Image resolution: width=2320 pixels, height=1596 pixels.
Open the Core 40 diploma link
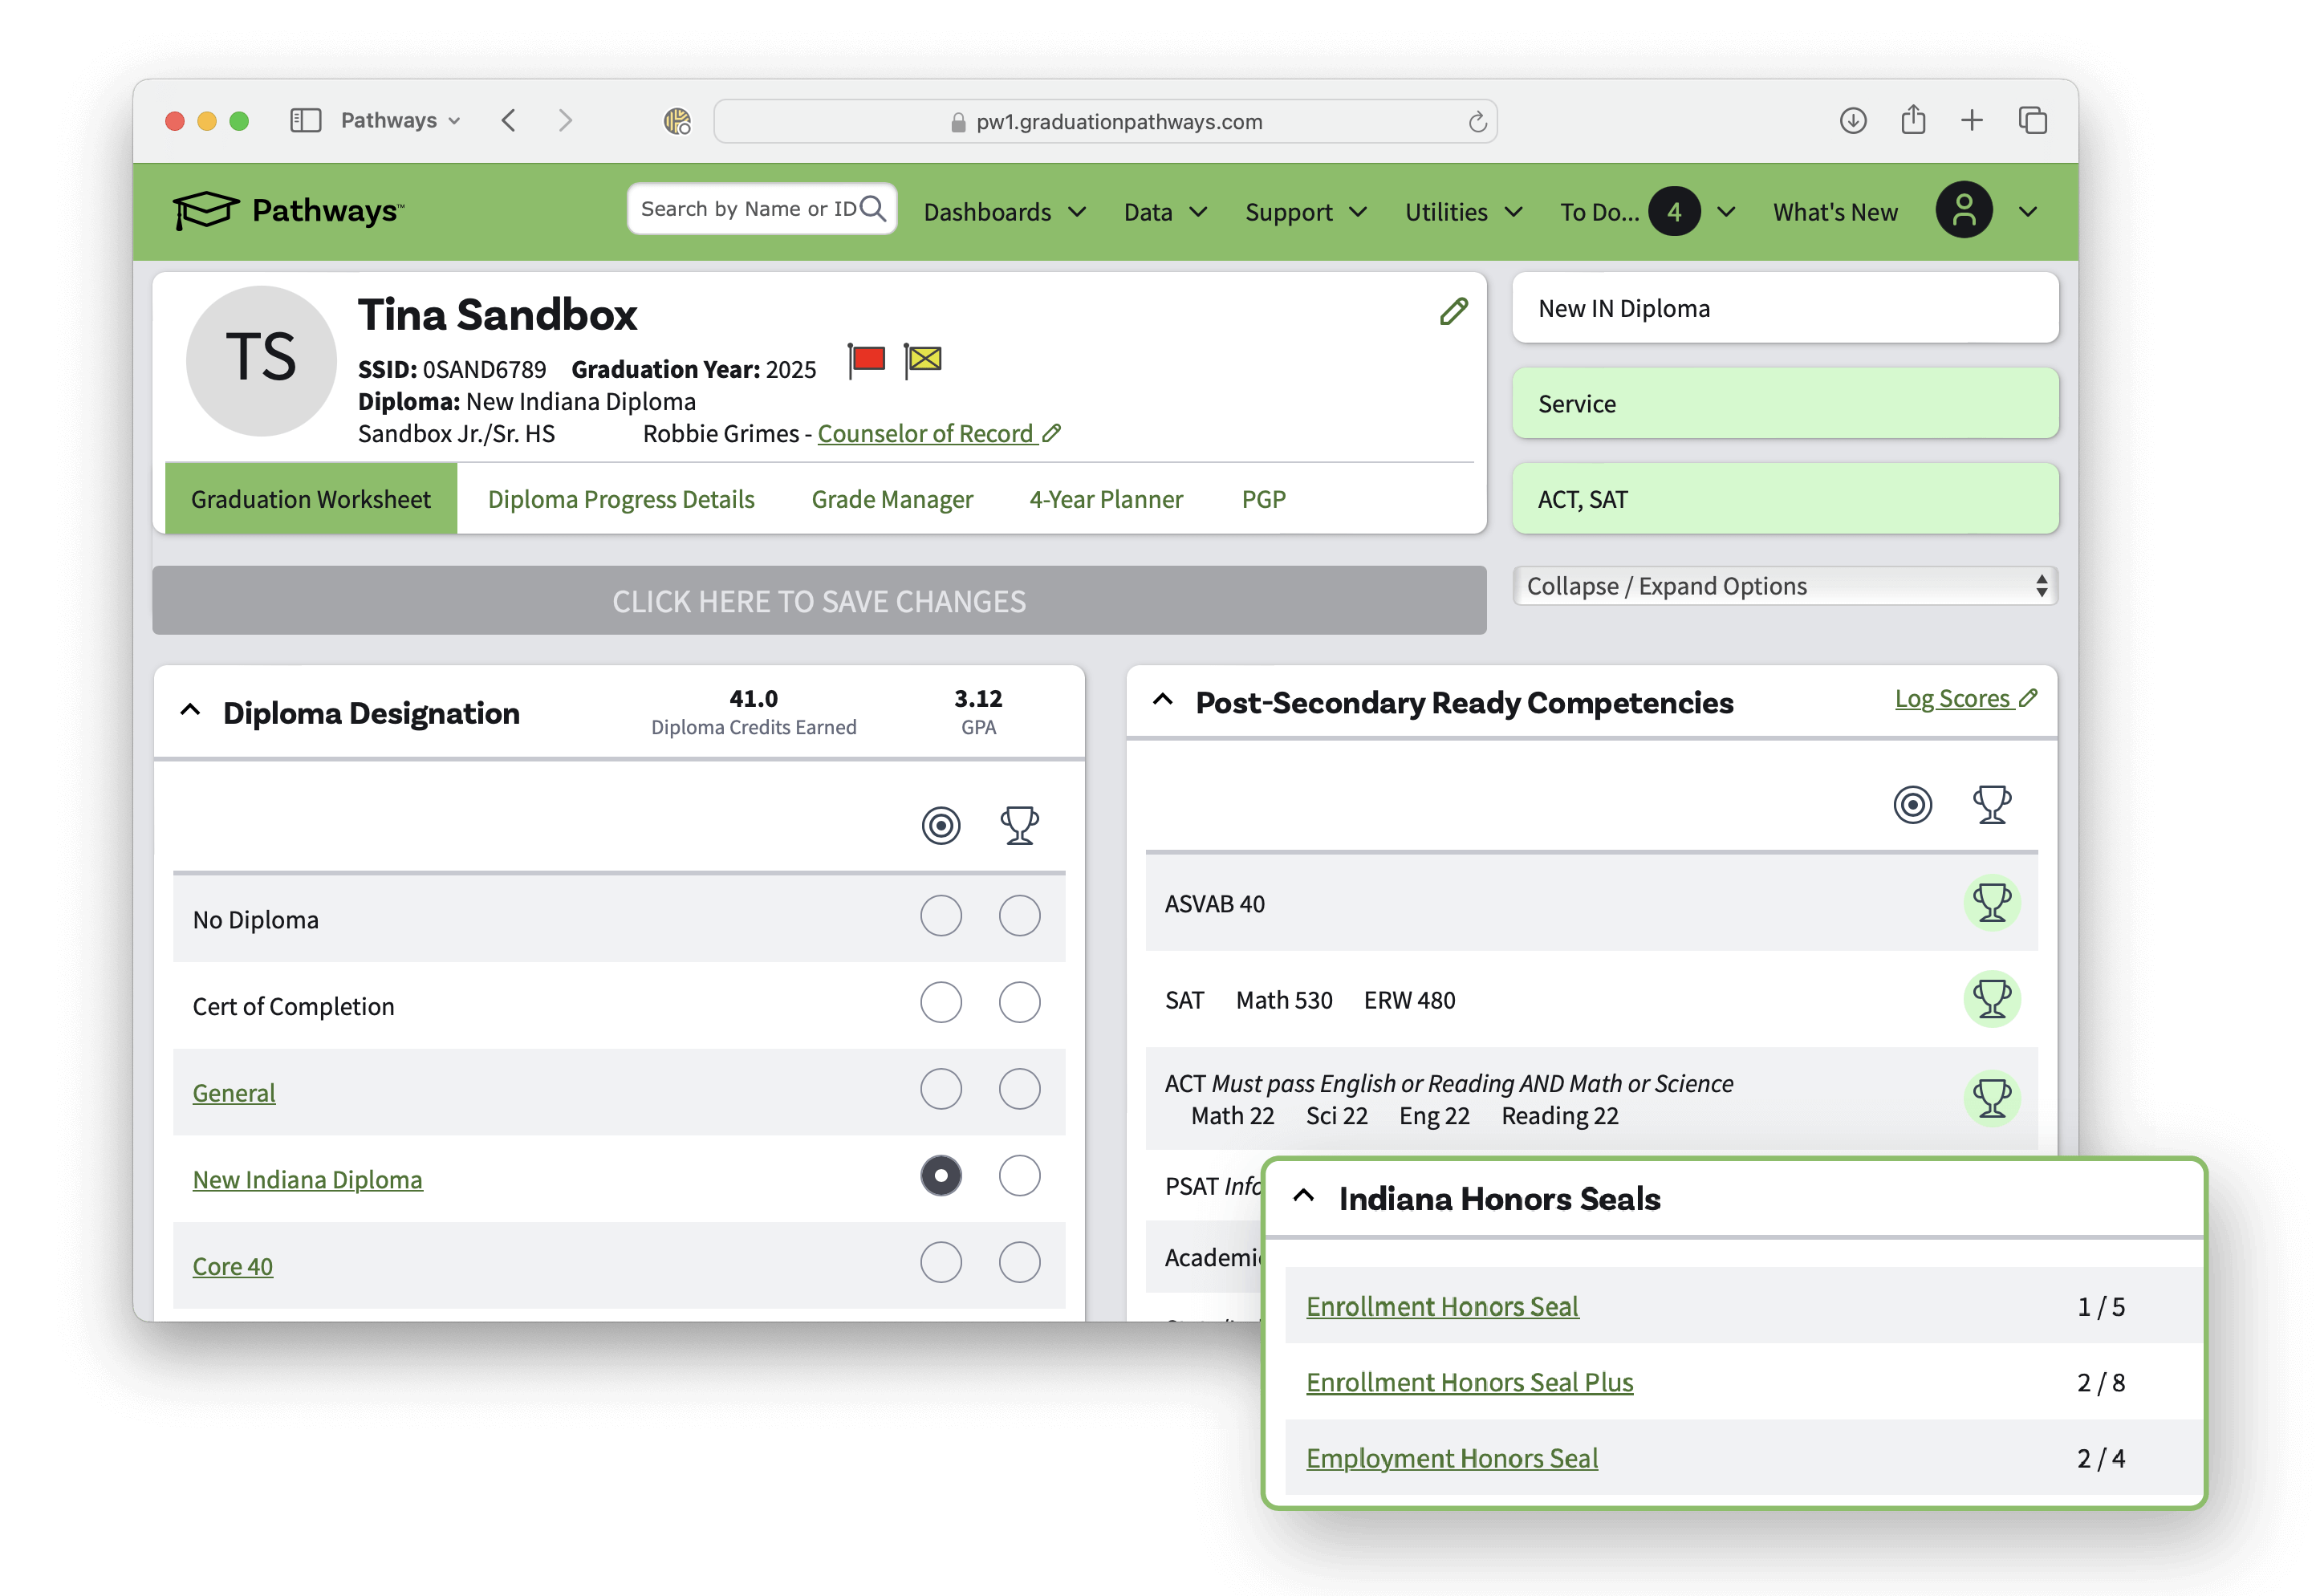pyautogui.click(x=232, y=1266)
